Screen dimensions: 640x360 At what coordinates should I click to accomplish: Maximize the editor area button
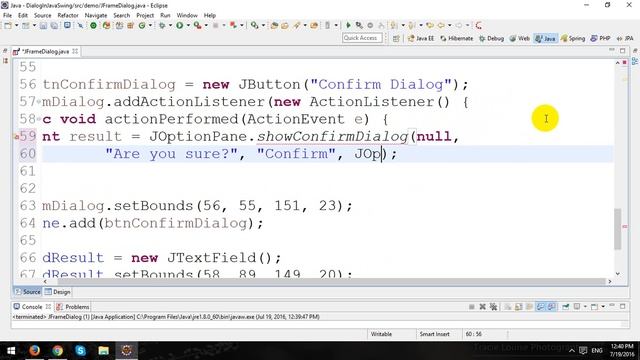pos(622,51)
